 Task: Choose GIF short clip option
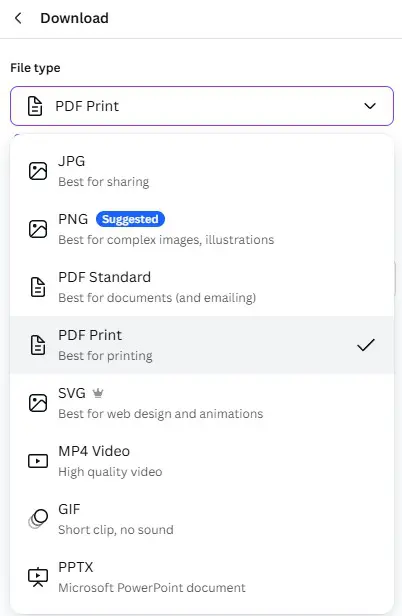click(x=202, y=519)
